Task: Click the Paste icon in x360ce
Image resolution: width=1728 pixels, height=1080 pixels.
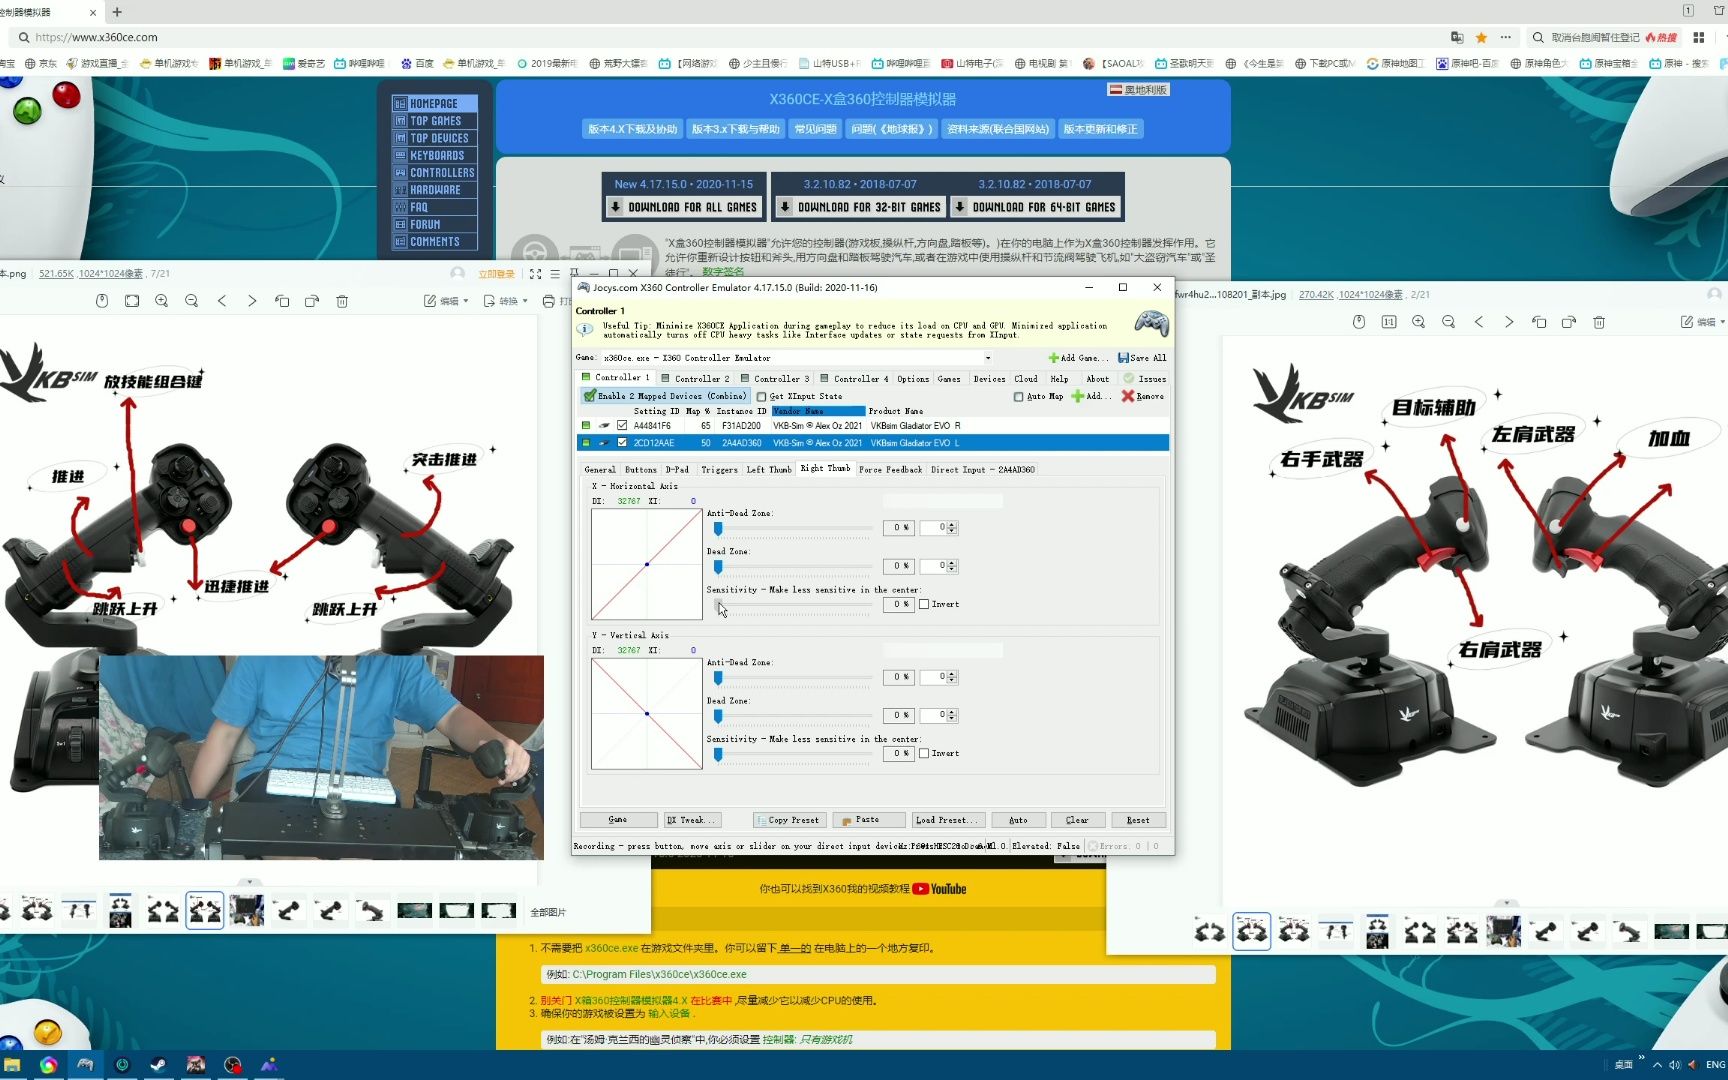Action: [x=846, y=820]
